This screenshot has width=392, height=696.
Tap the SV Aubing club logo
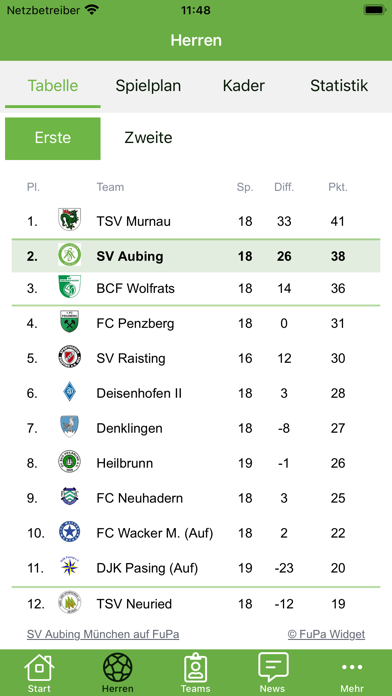coord(70,255)
